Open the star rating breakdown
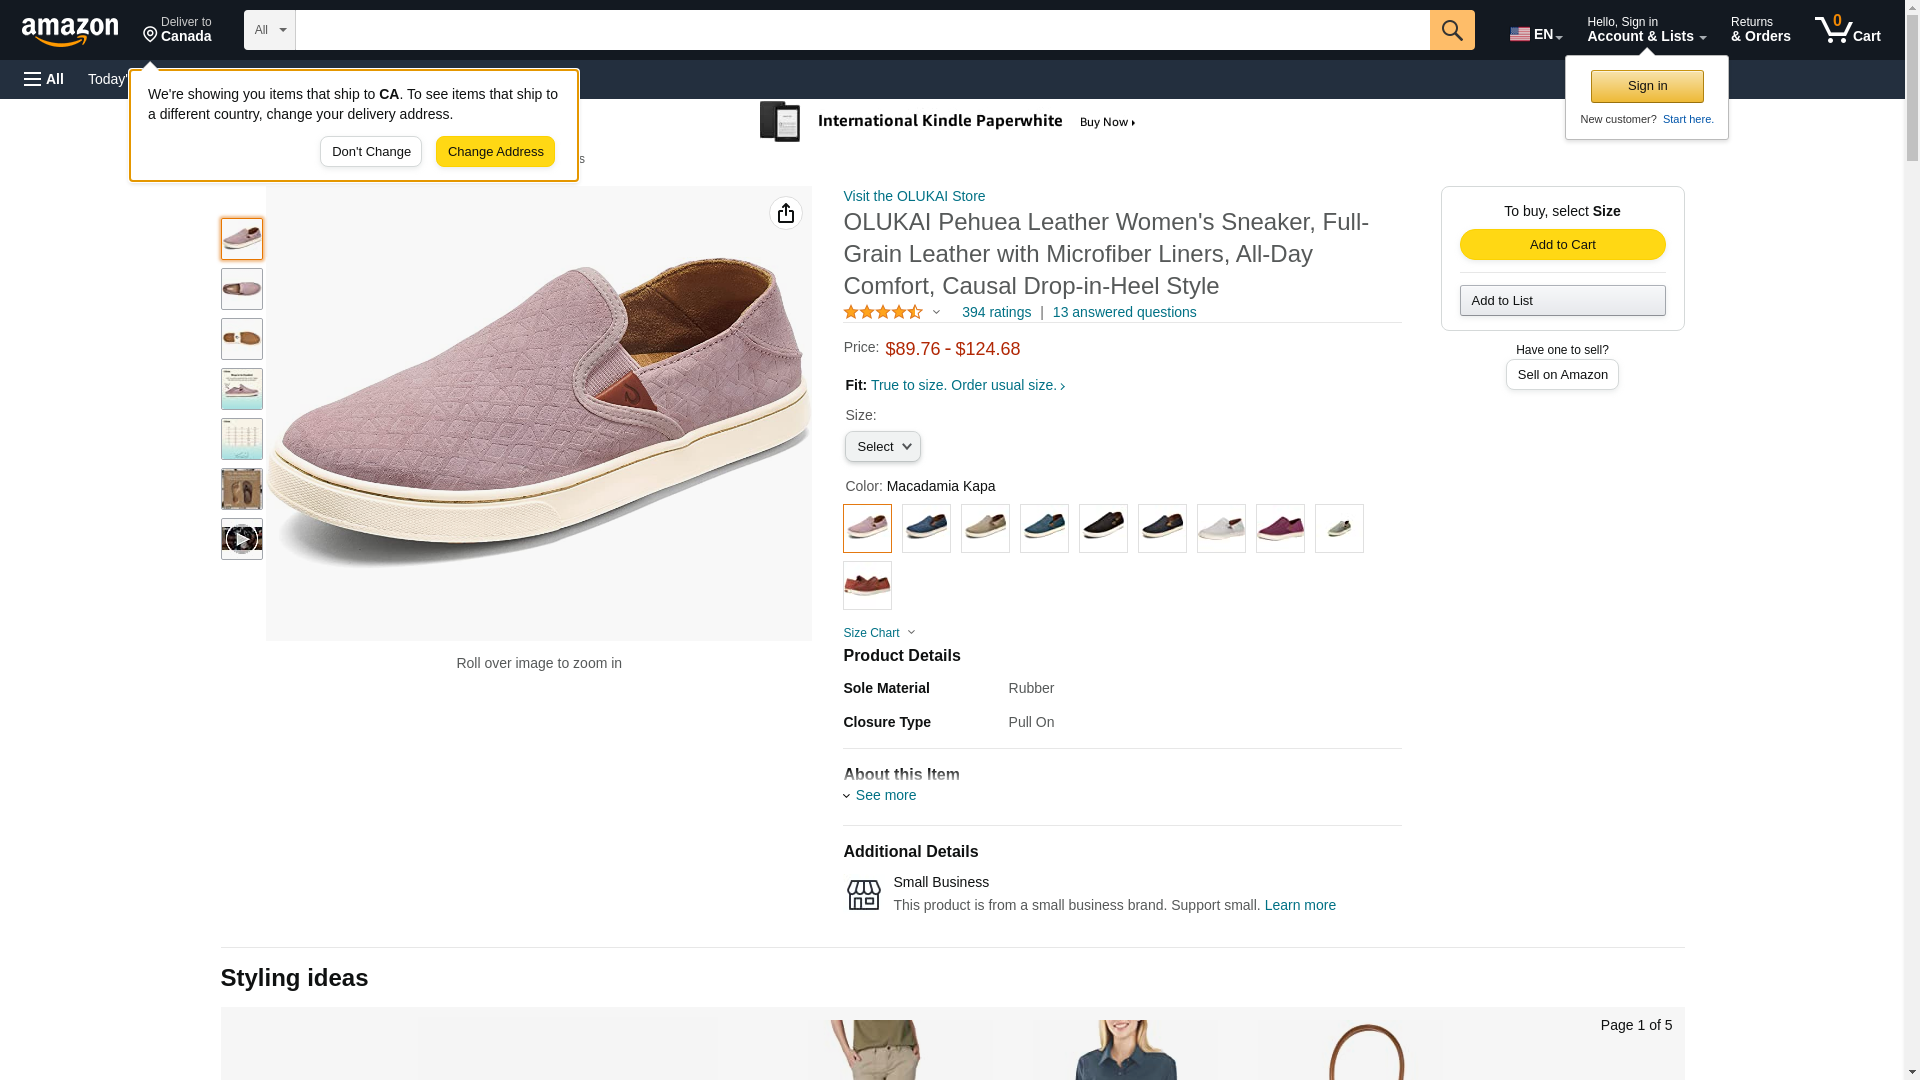The height and width of the screenshot is (1080, 1920). 892,312
